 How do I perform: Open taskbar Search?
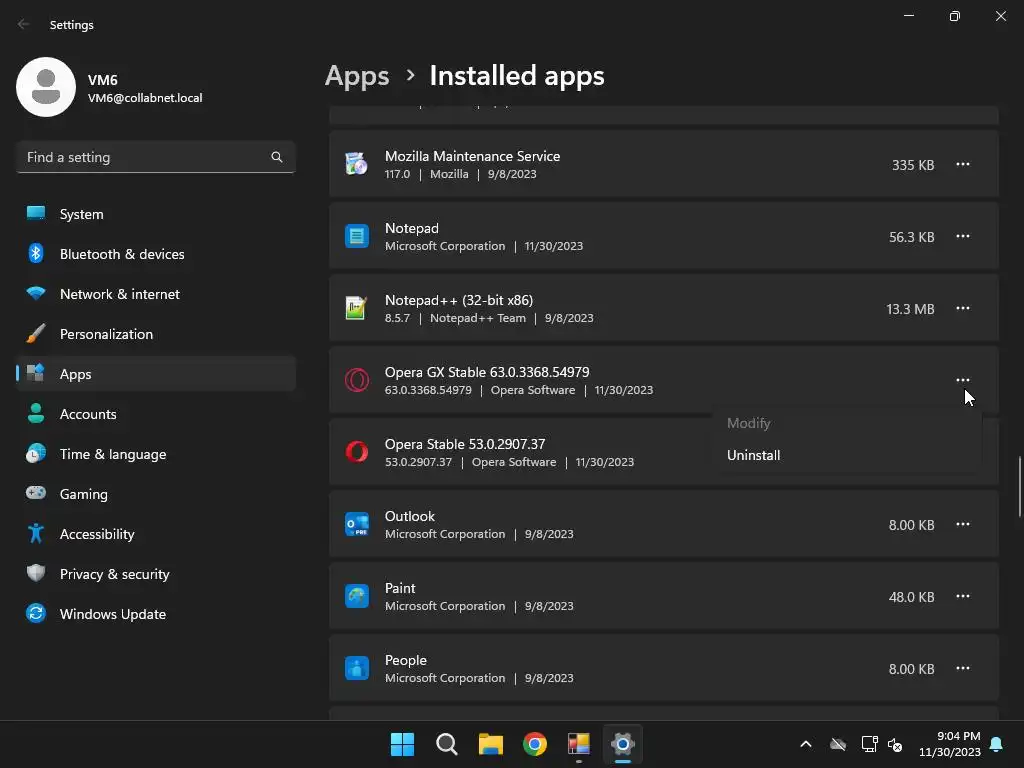point(447,744)
